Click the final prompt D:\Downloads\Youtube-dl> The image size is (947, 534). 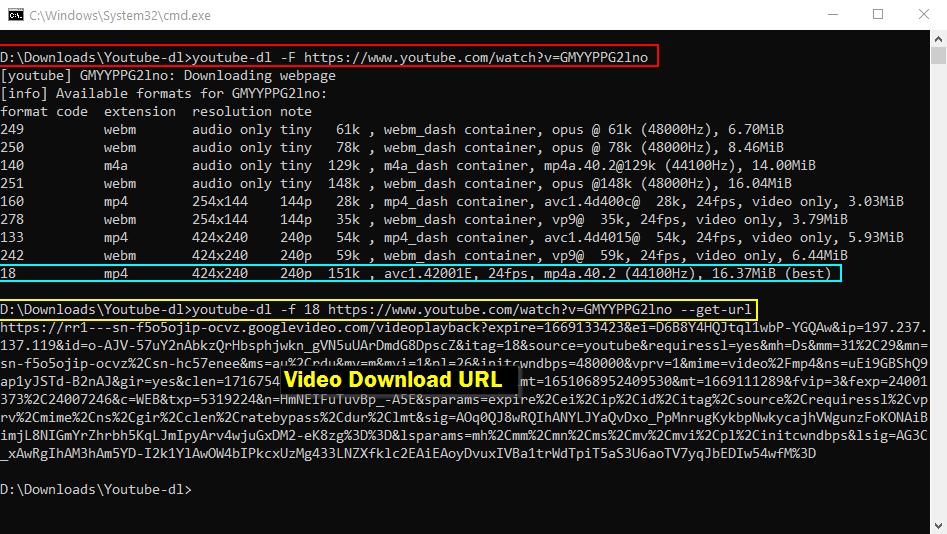(x=96, y=489)
